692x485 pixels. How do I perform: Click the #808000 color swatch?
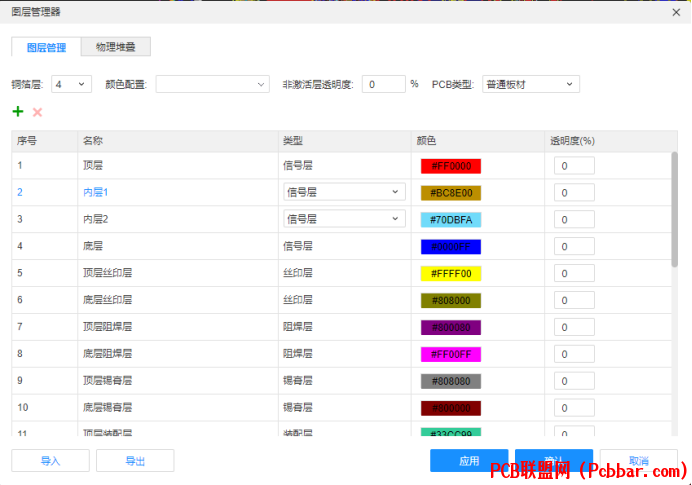point(451,301)
